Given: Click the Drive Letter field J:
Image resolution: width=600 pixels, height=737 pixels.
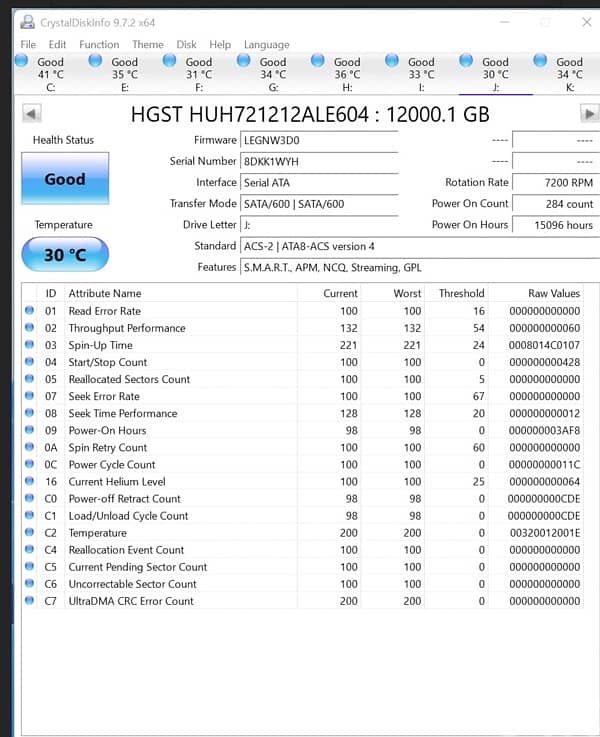Looking at the screenshot, I should coord(319,225).
